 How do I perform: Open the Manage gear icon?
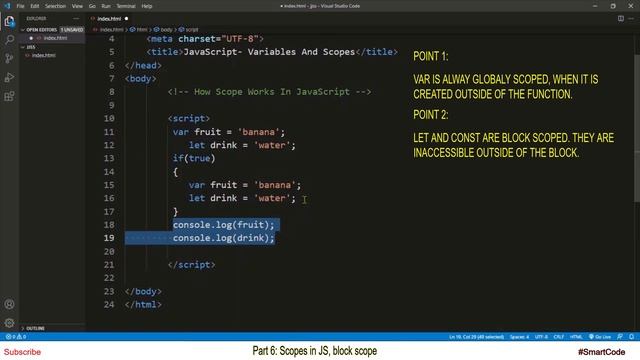click(x=9, y=323)
